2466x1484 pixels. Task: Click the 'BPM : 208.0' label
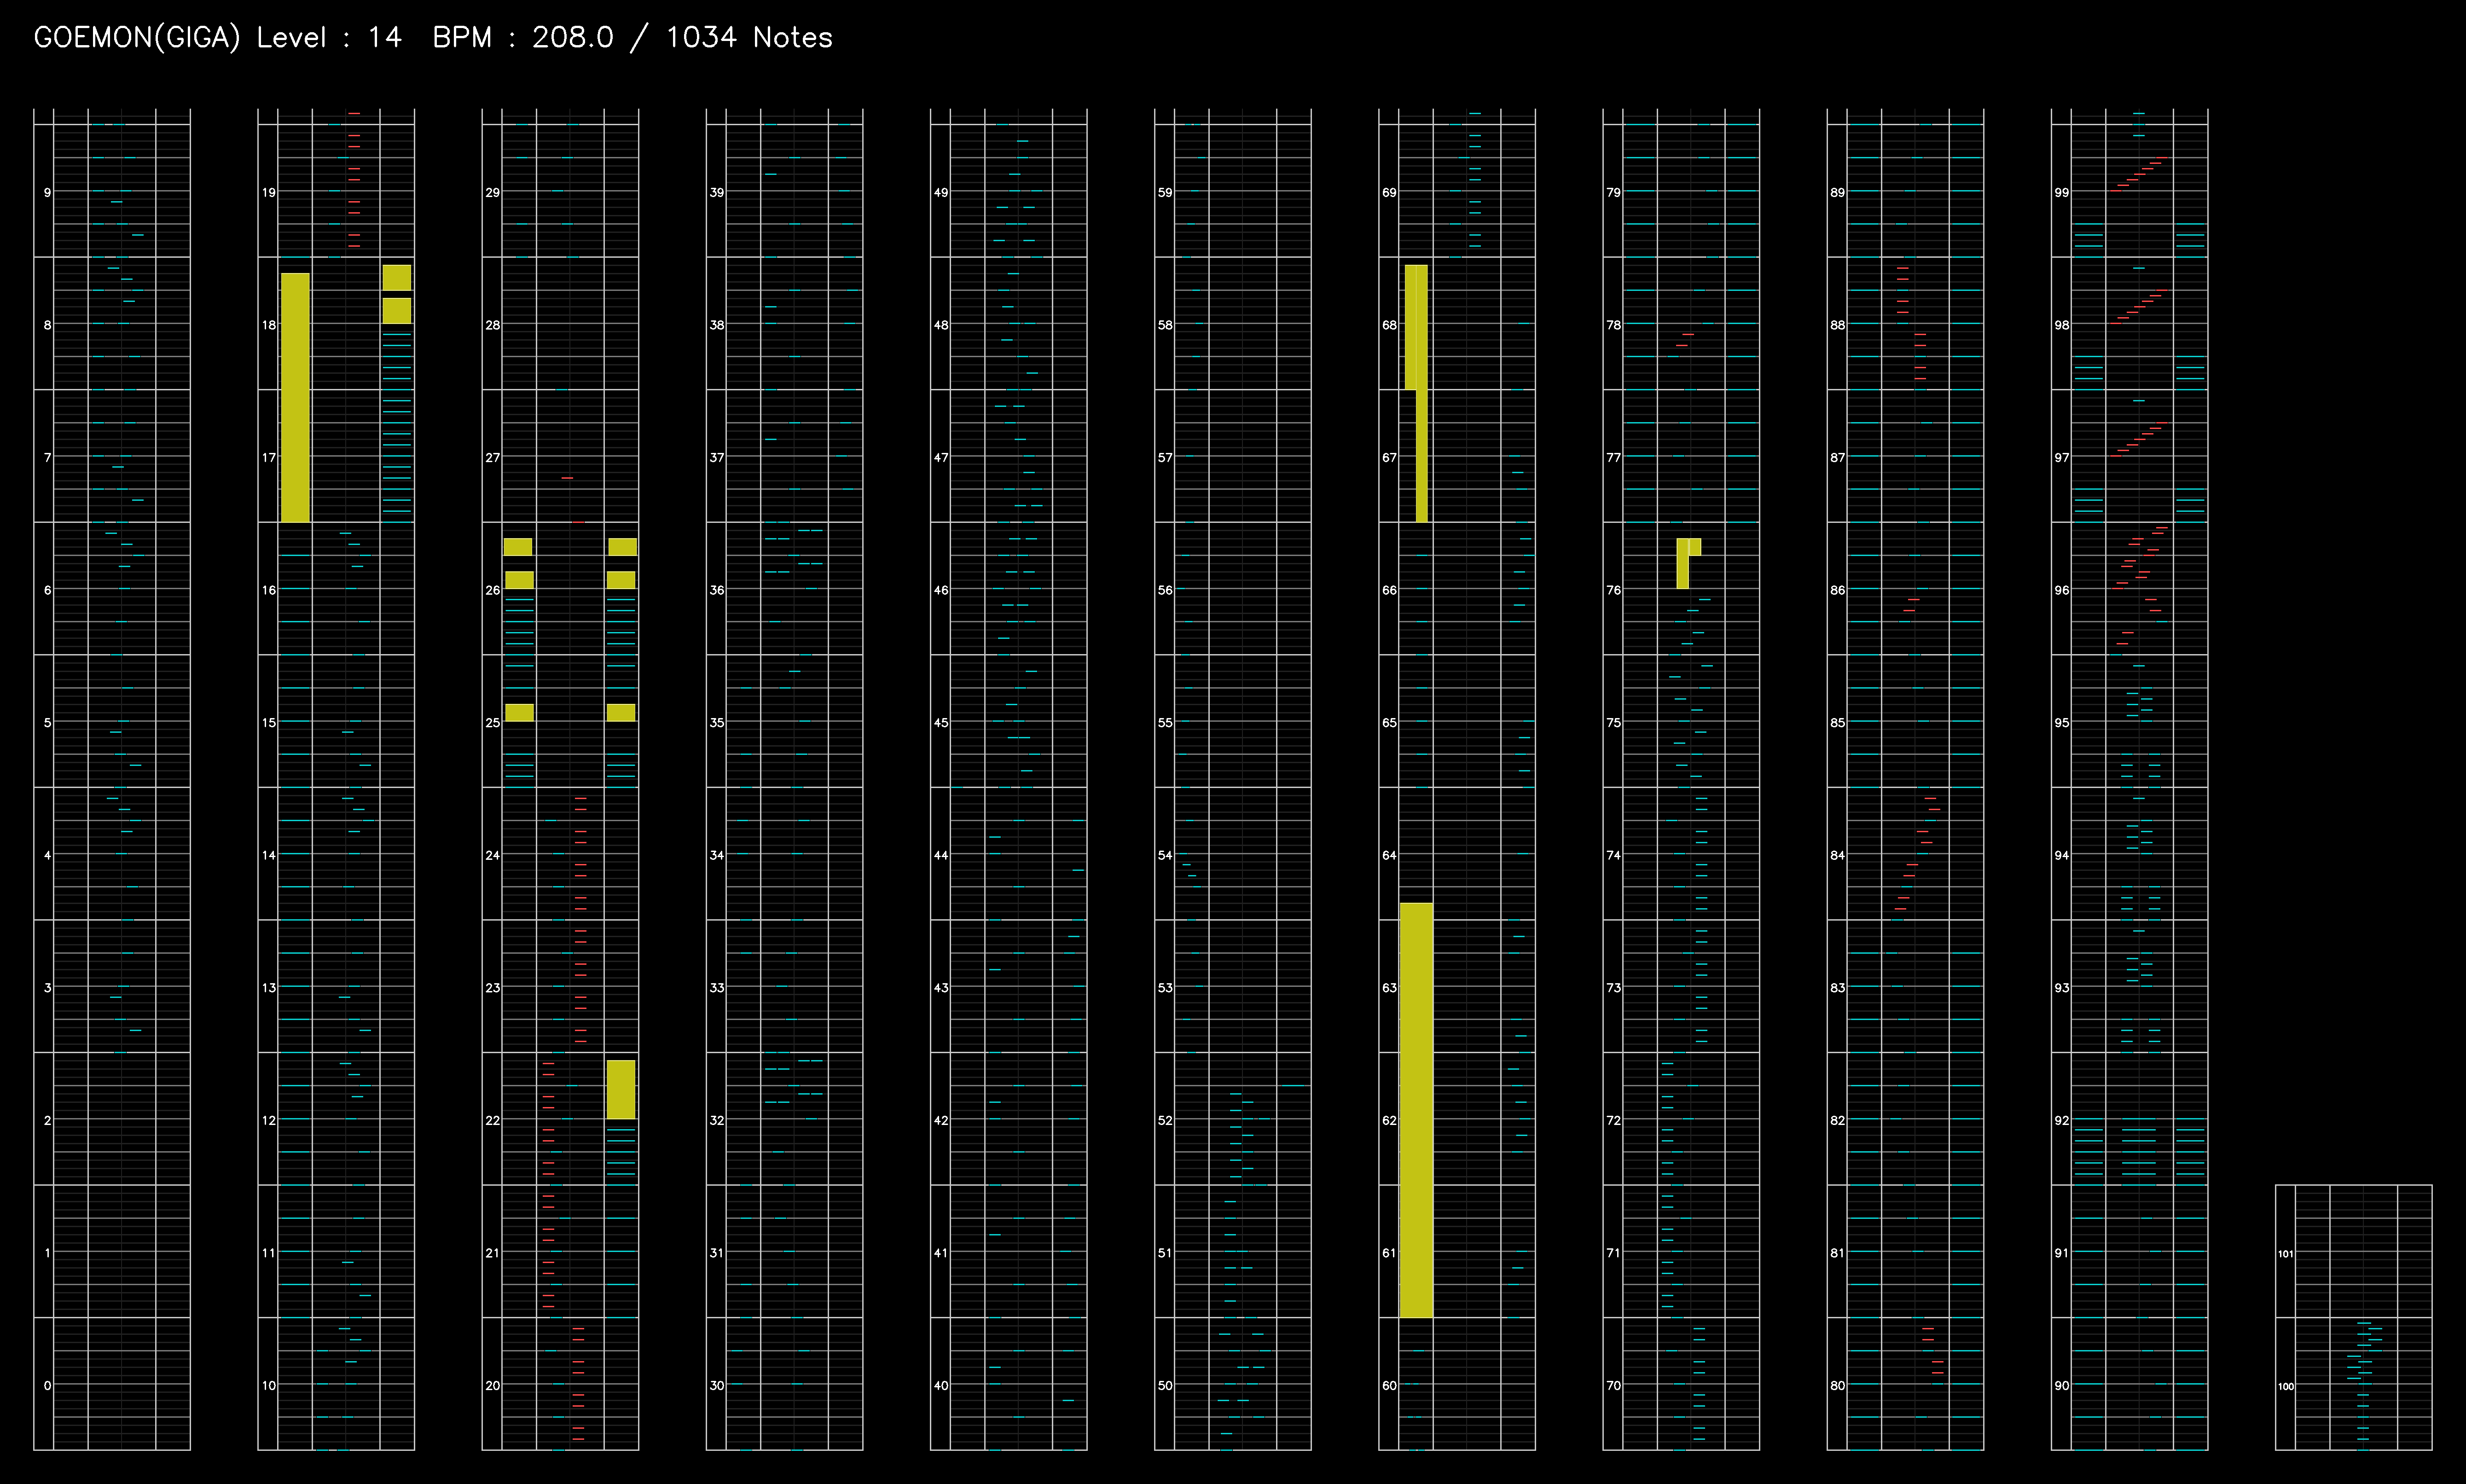523,38
